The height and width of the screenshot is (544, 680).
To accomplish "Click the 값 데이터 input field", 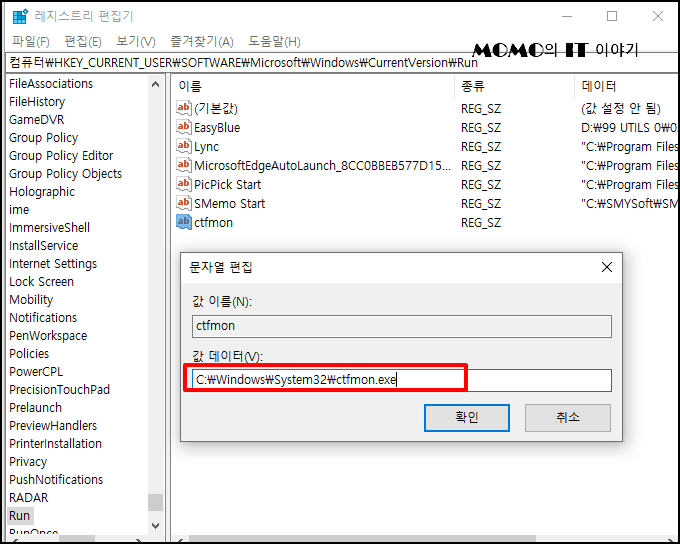I will (x=402, y=380).
